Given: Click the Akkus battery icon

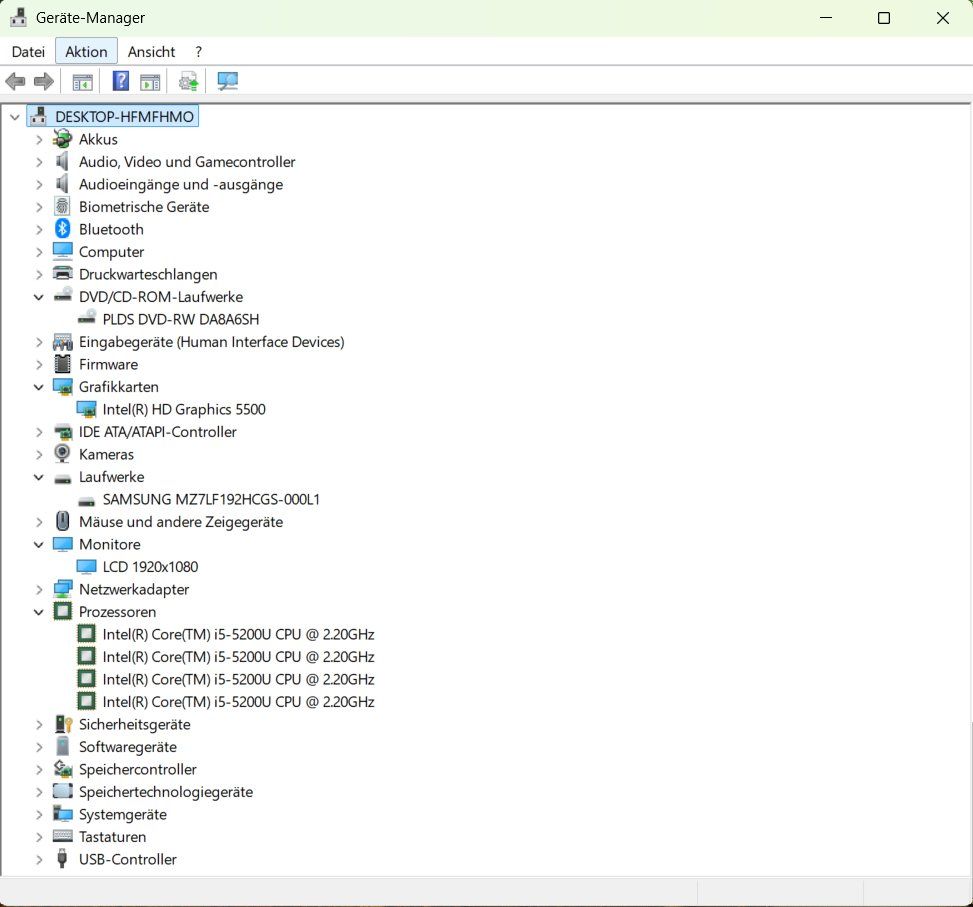Looking at the screenshot, I should (x=62, y=139).
